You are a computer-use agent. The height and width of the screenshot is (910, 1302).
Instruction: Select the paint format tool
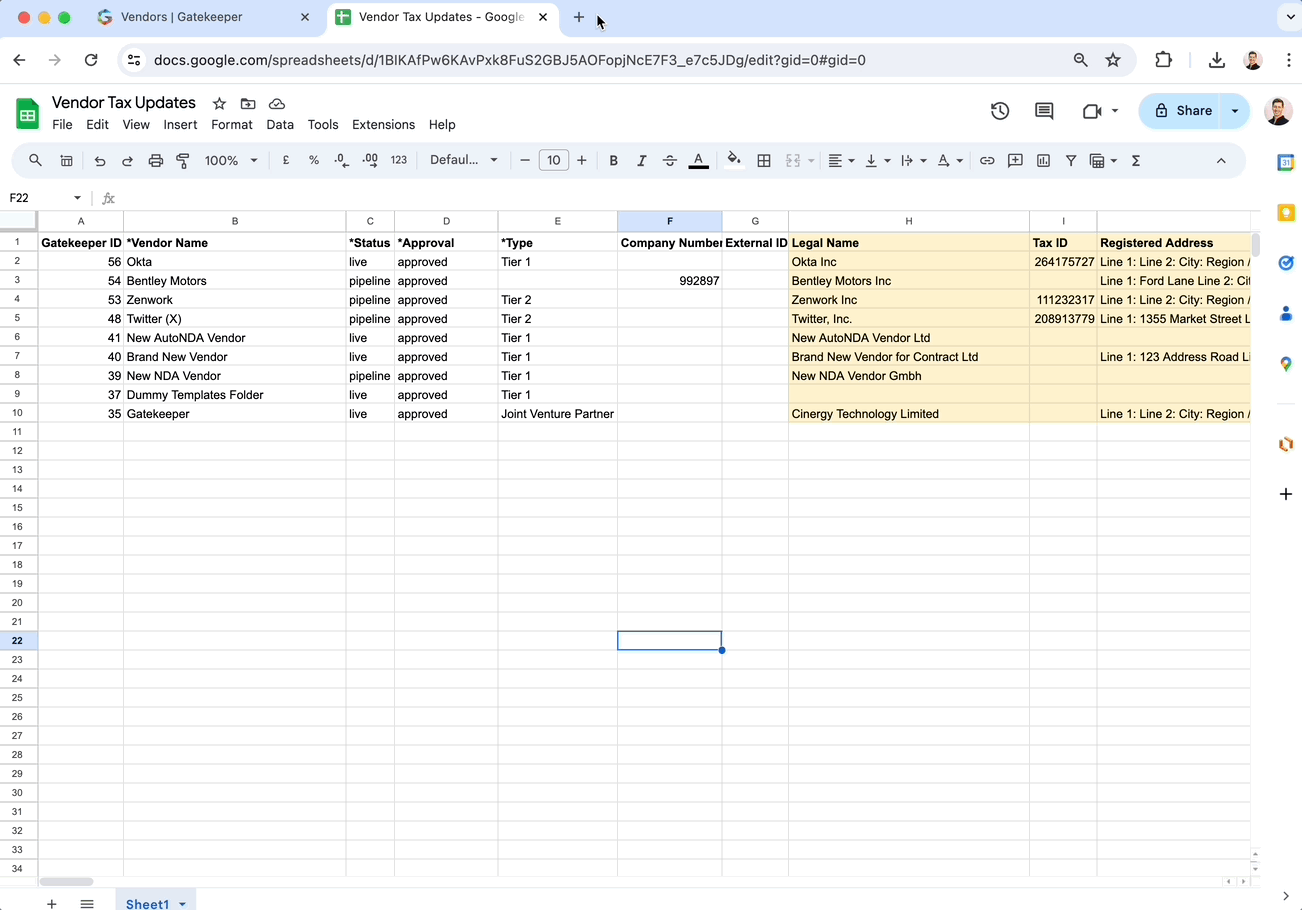click(x=183, y=160)
